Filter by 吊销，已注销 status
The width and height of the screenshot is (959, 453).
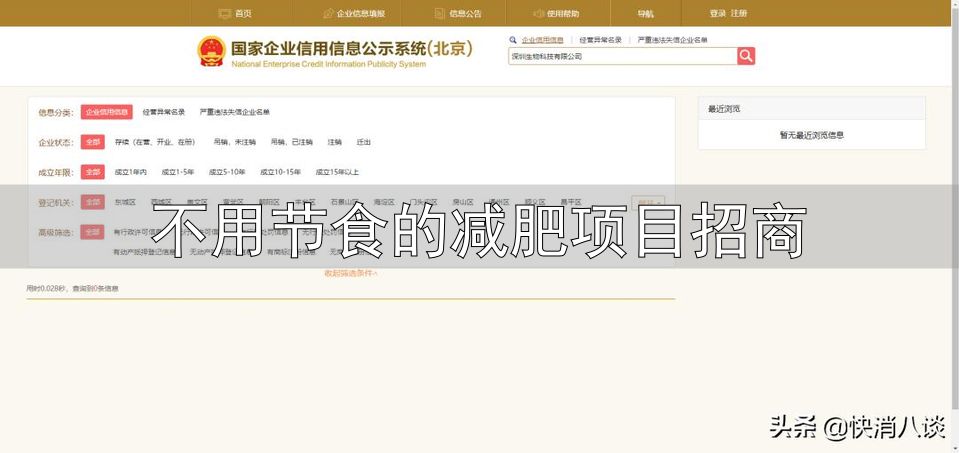point(292,142)
